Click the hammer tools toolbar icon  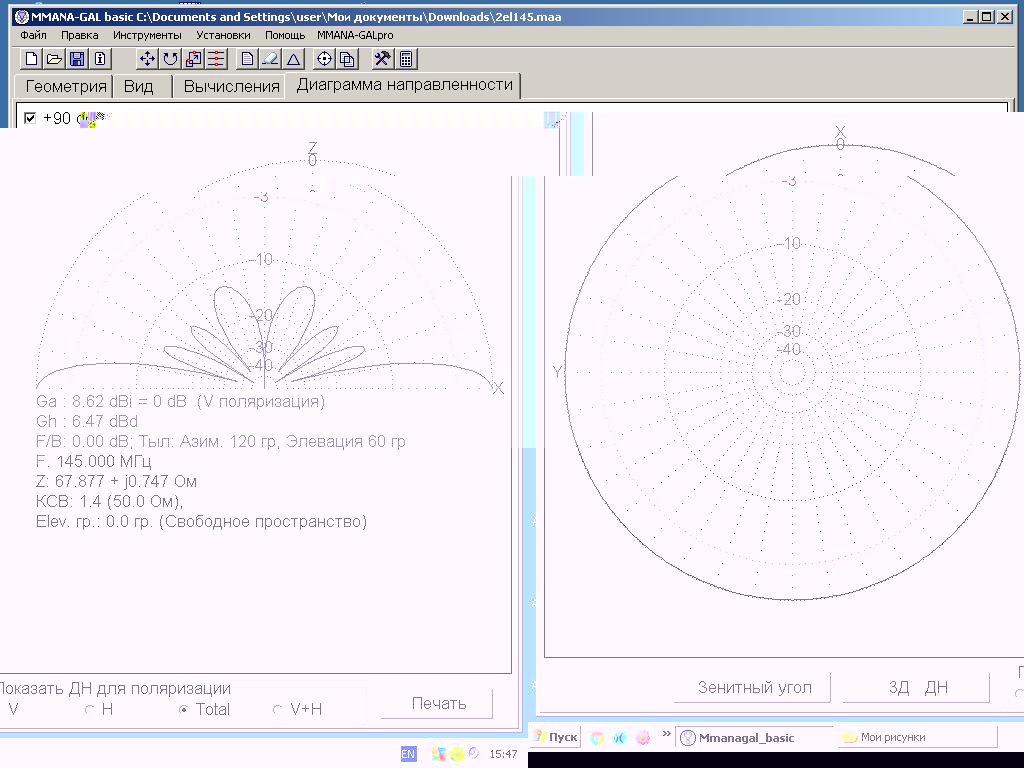[x=381, y=59]
